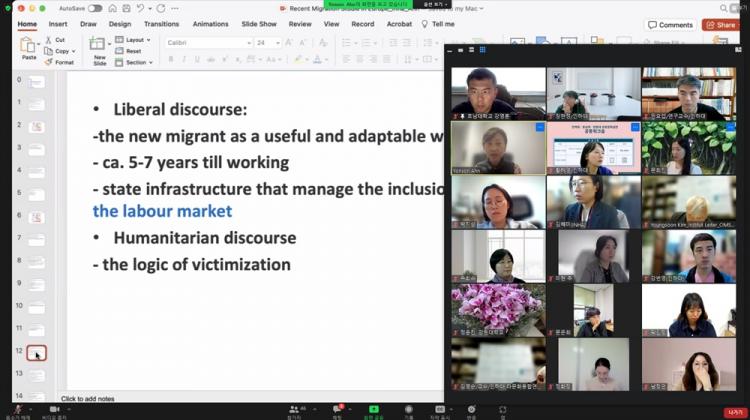Toggle Bold text formatting
The width and height of the screenshot is (750, 420).
171,59
